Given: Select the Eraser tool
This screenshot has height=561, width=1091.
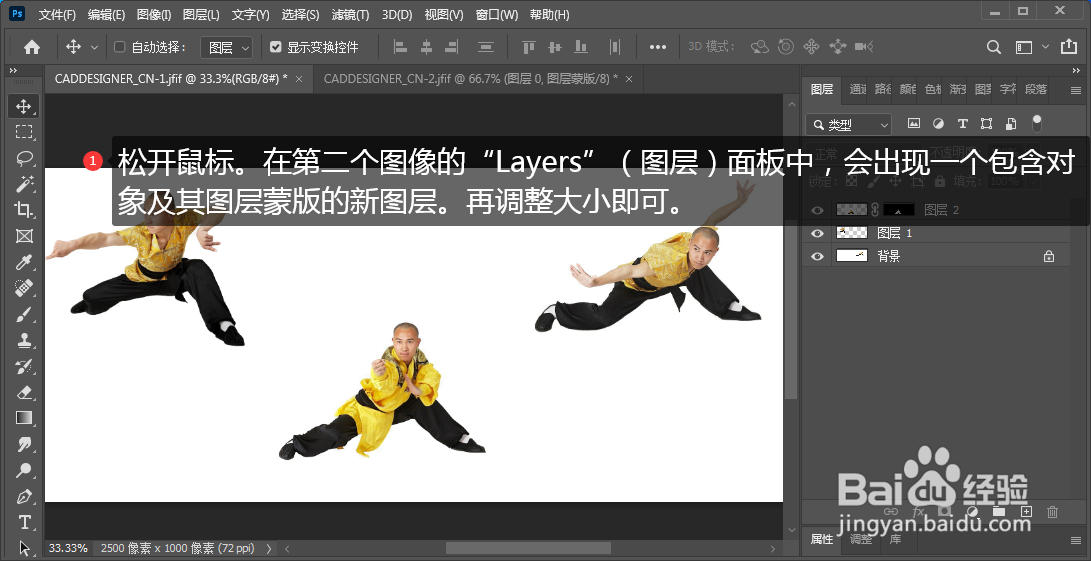Looking at the screenshot, I should (24, 392).
